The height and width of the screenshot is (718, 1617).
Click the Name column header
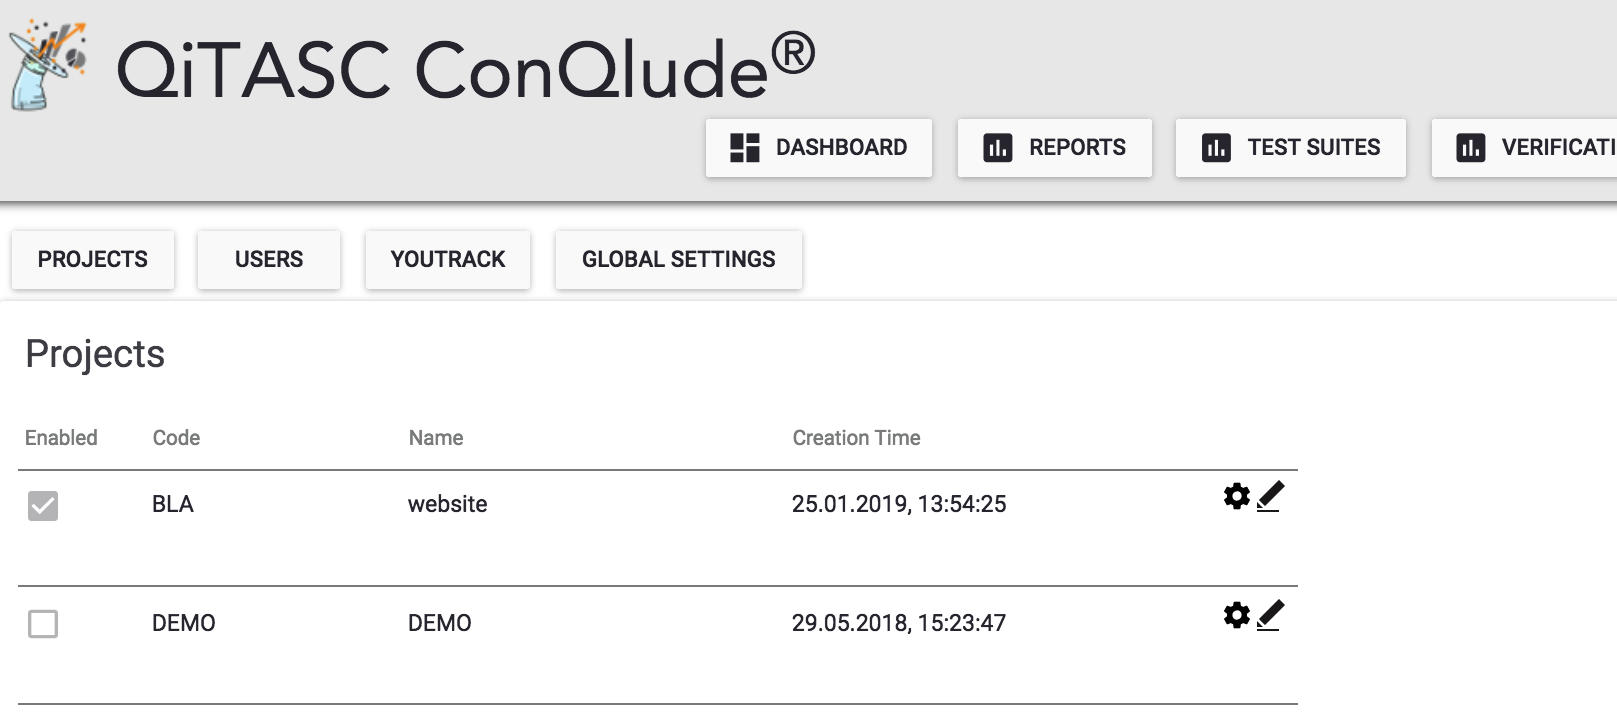[436, 438]
